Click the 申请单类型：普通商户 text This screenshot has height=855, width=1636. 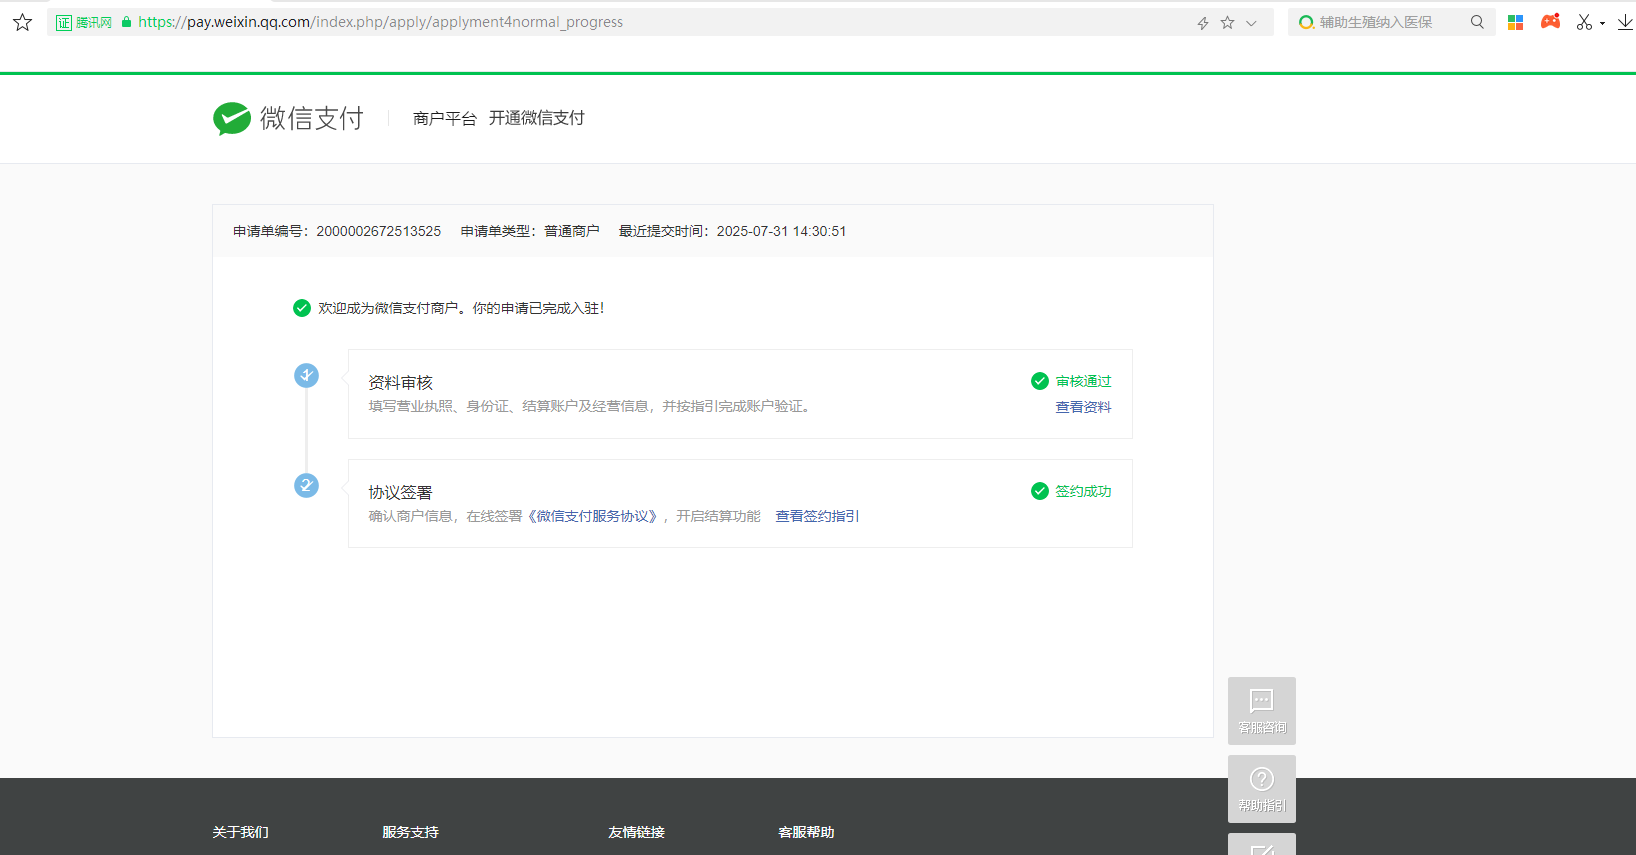[530, 231]
